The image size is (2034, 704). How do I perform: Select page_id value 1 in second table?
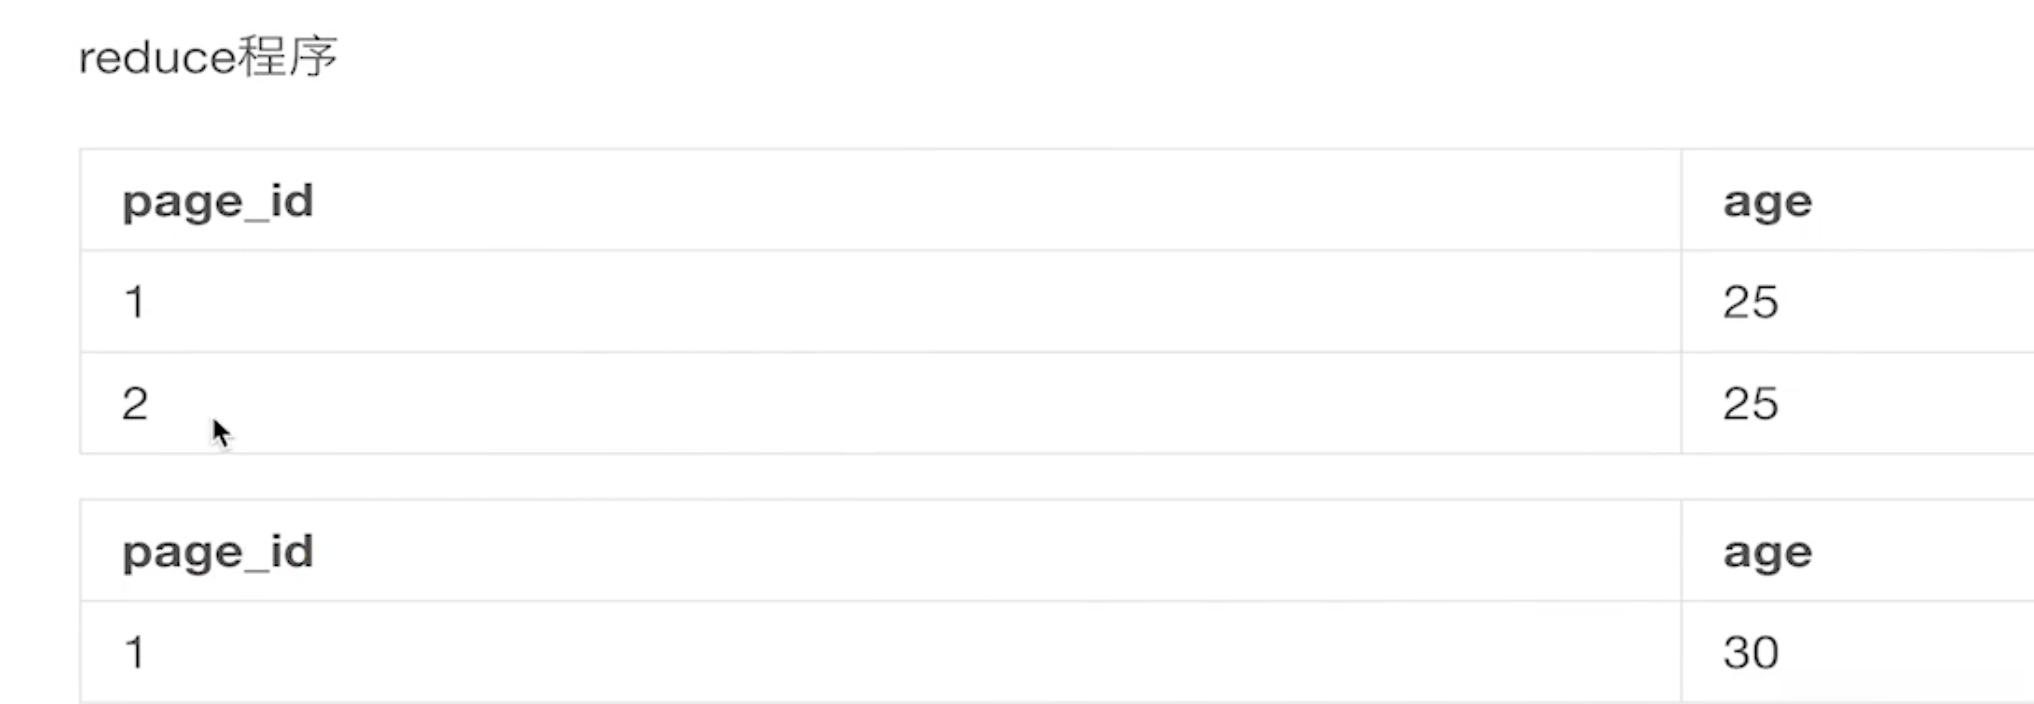coord(135,653)
